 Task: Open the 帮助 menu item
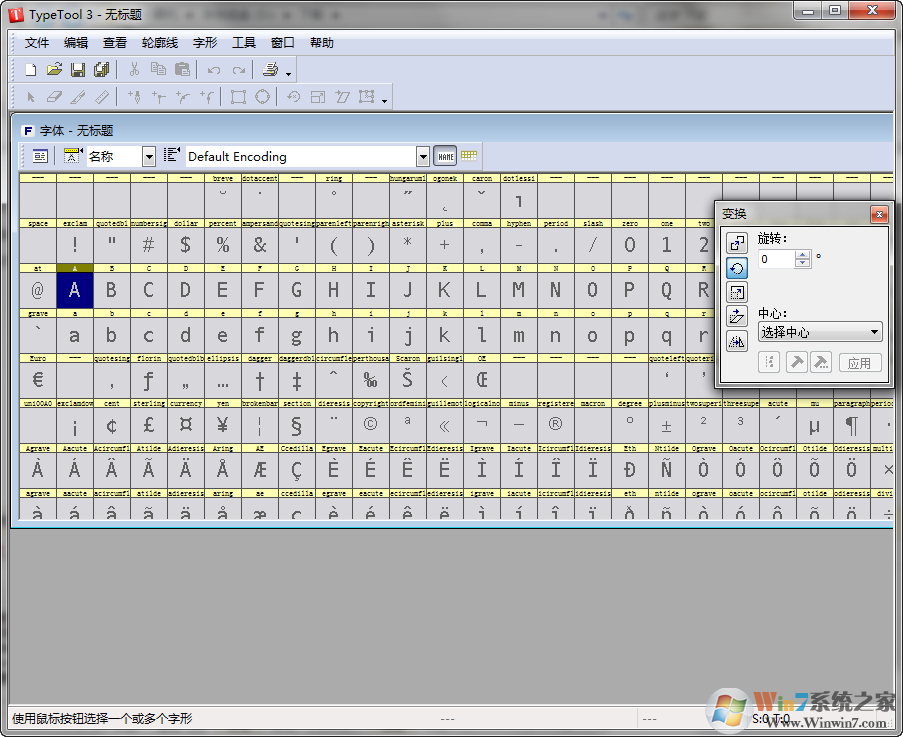pos(321,42)
